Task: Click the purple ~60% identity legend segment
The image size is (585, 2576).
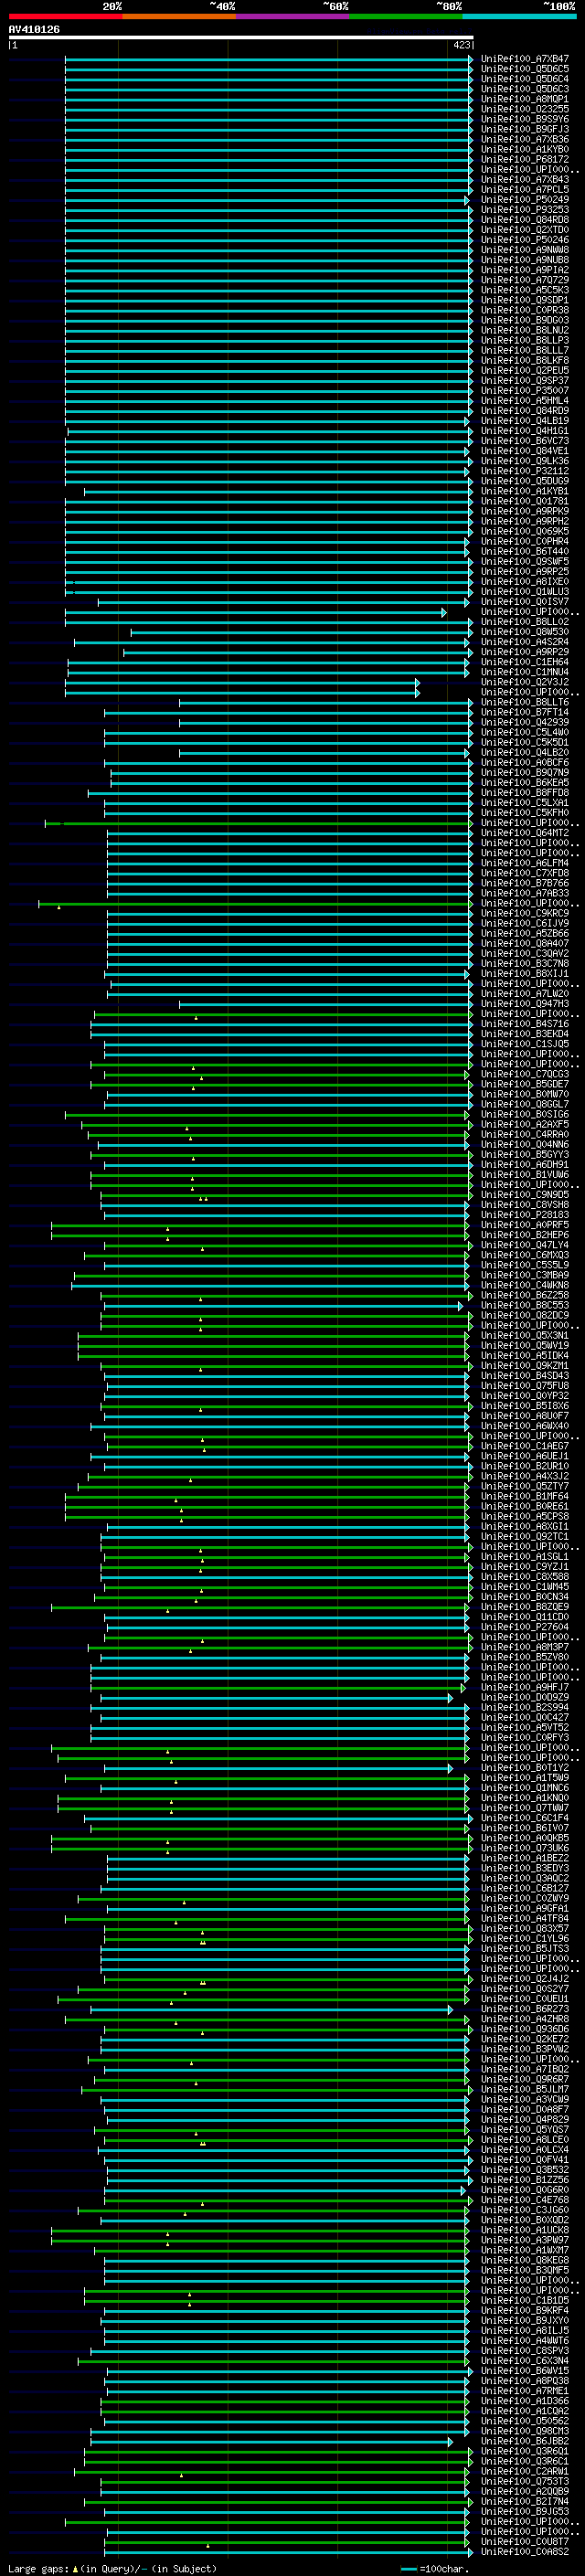Action: pos(293,16)
